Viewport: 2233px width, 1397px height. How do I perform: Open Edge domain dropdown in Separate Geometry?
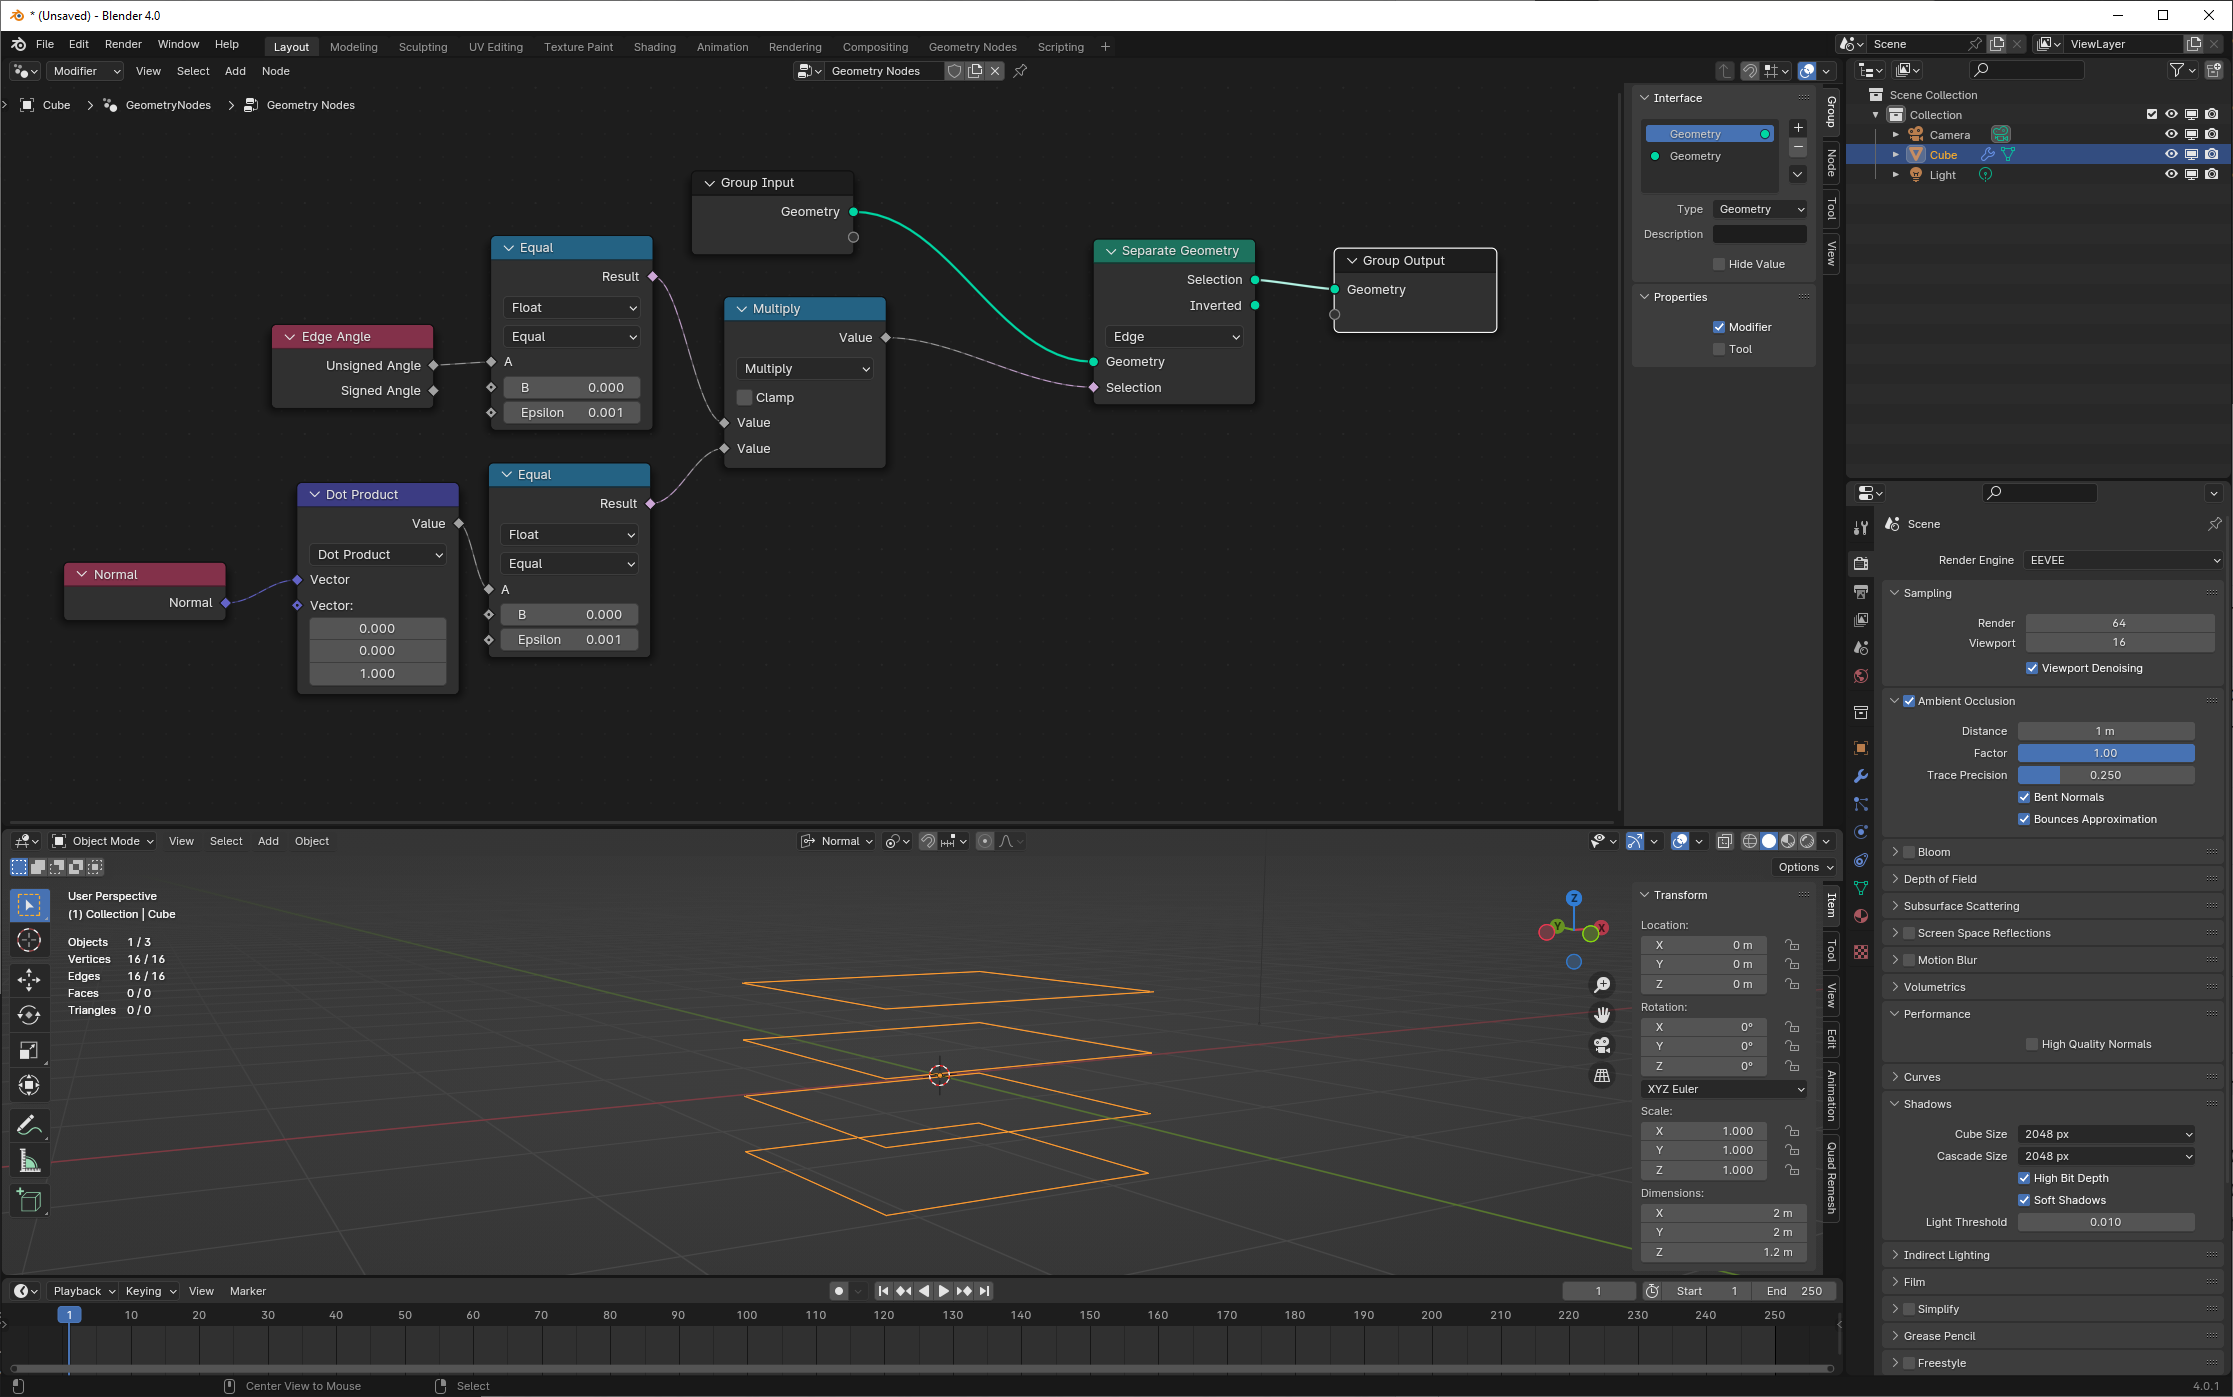click(1174, 337)
